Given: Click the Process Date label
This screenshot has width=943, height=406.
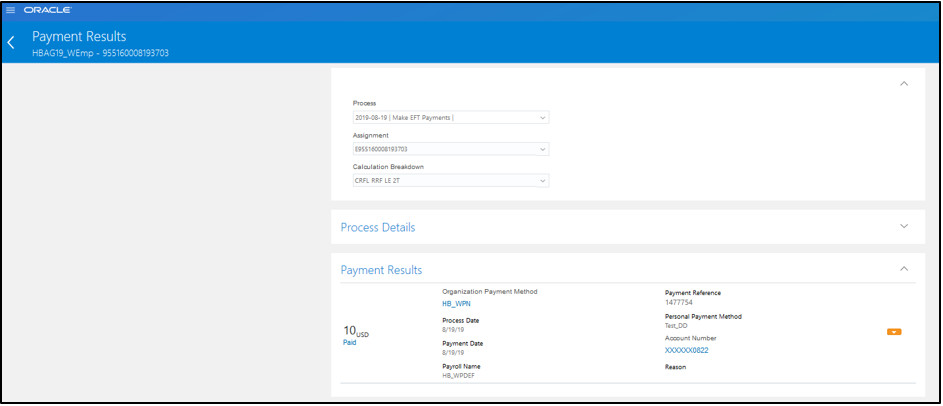Looking at the screenshot, I should pyautogui.click(x=461, y=321).
